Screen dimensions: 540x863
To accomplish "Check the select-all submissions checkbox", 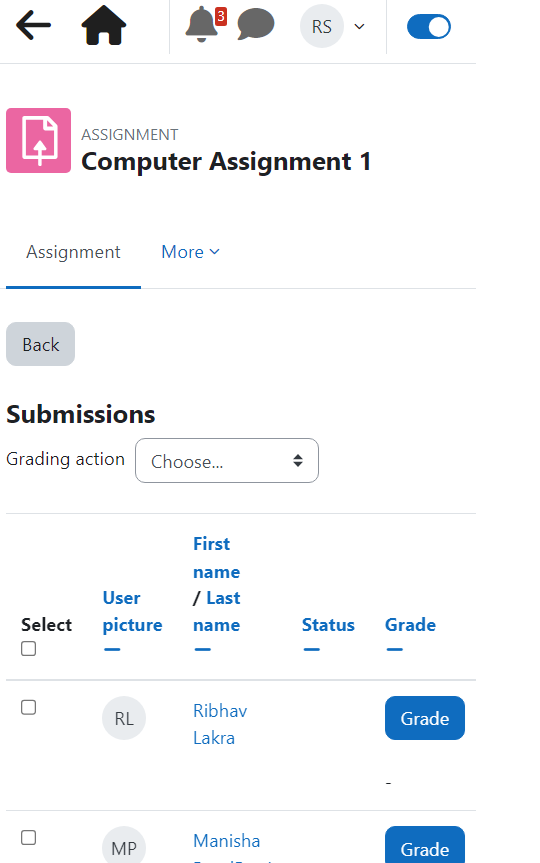I will coord(29,649).
